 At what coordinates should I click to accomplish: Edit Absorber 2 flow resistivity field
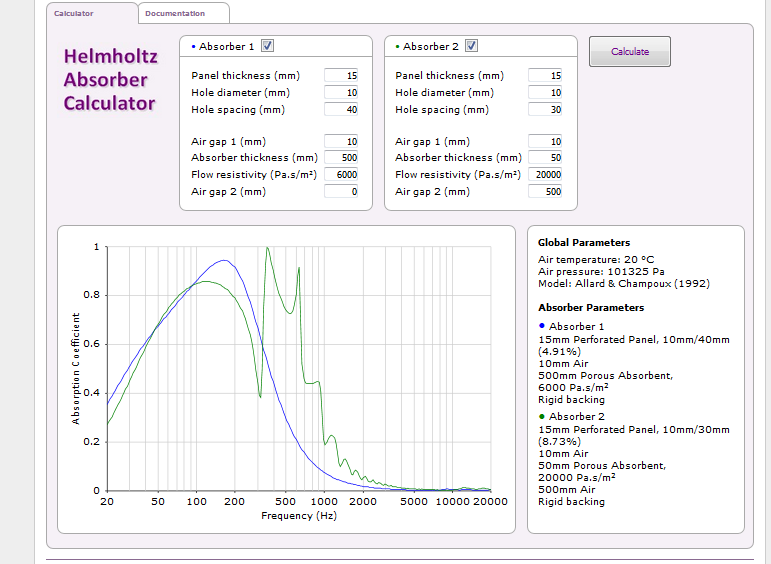(545, 175)
